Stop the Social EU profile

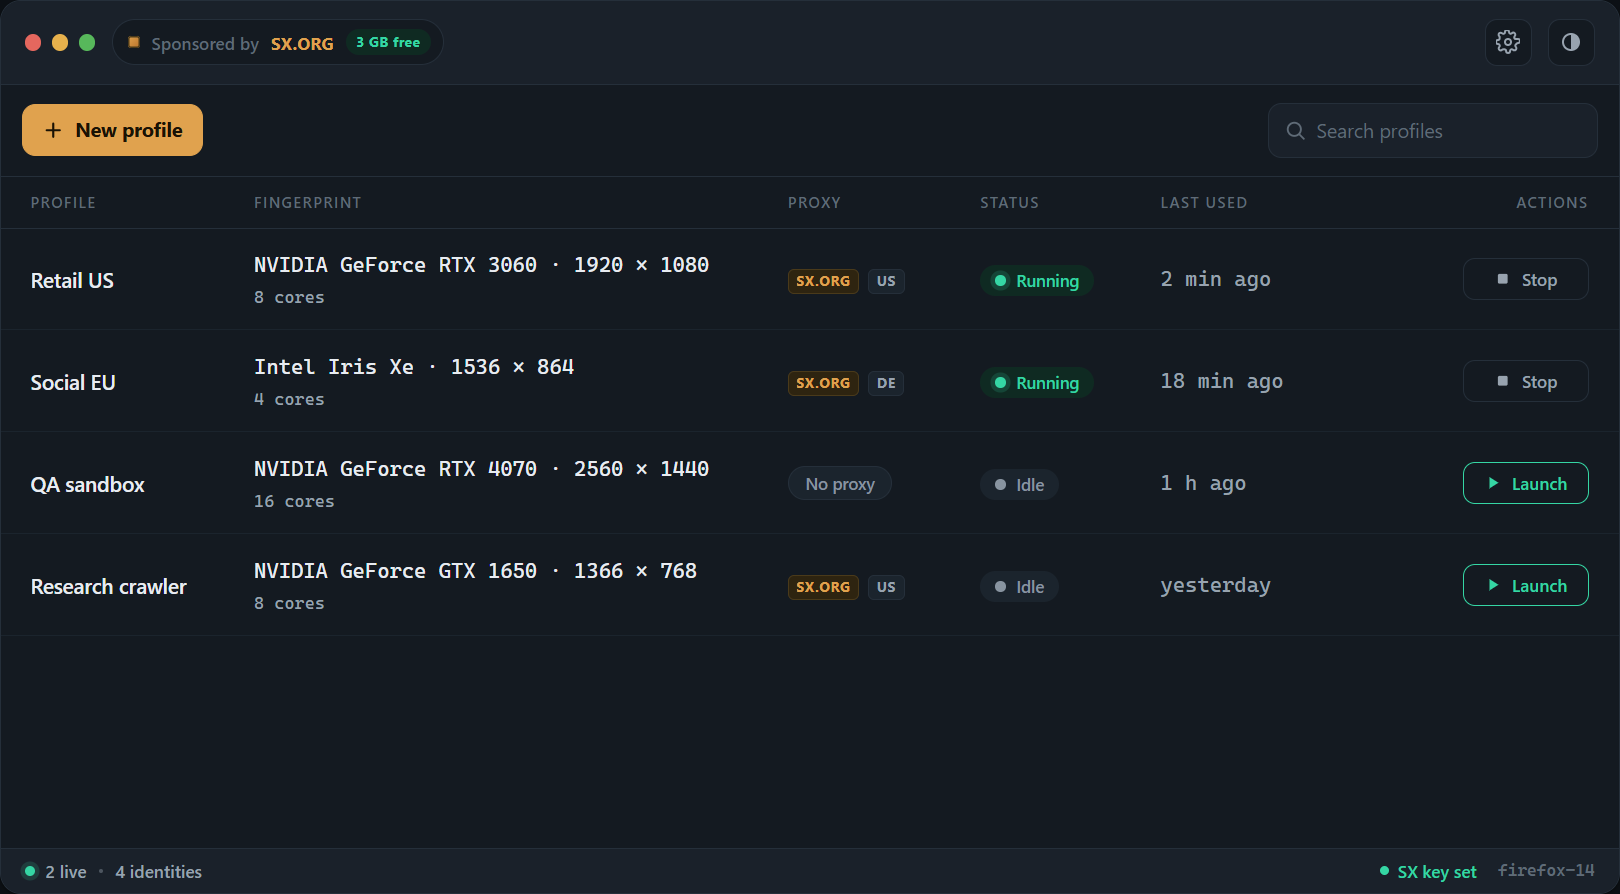[1525, 381]
